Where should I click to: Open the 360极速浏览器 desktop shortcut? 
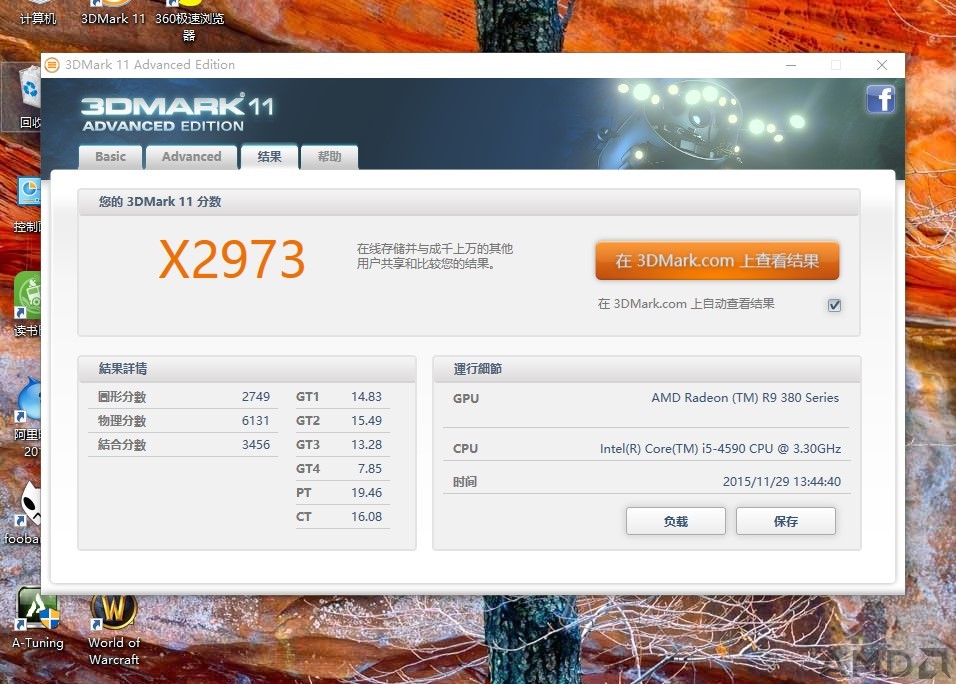[x=190, y=21]
